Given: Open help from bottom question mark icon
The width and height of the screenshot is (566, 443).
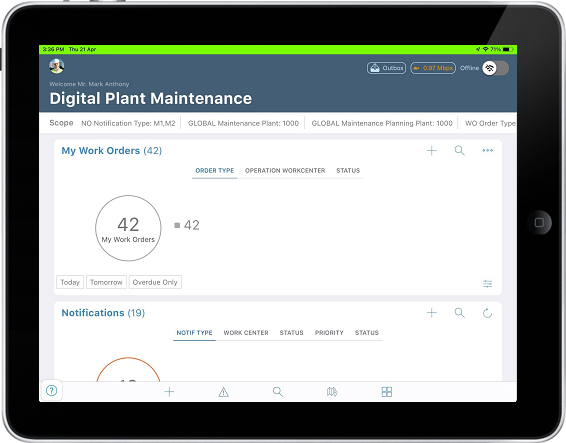Looking at the screenshot, I should pos(52,390).
